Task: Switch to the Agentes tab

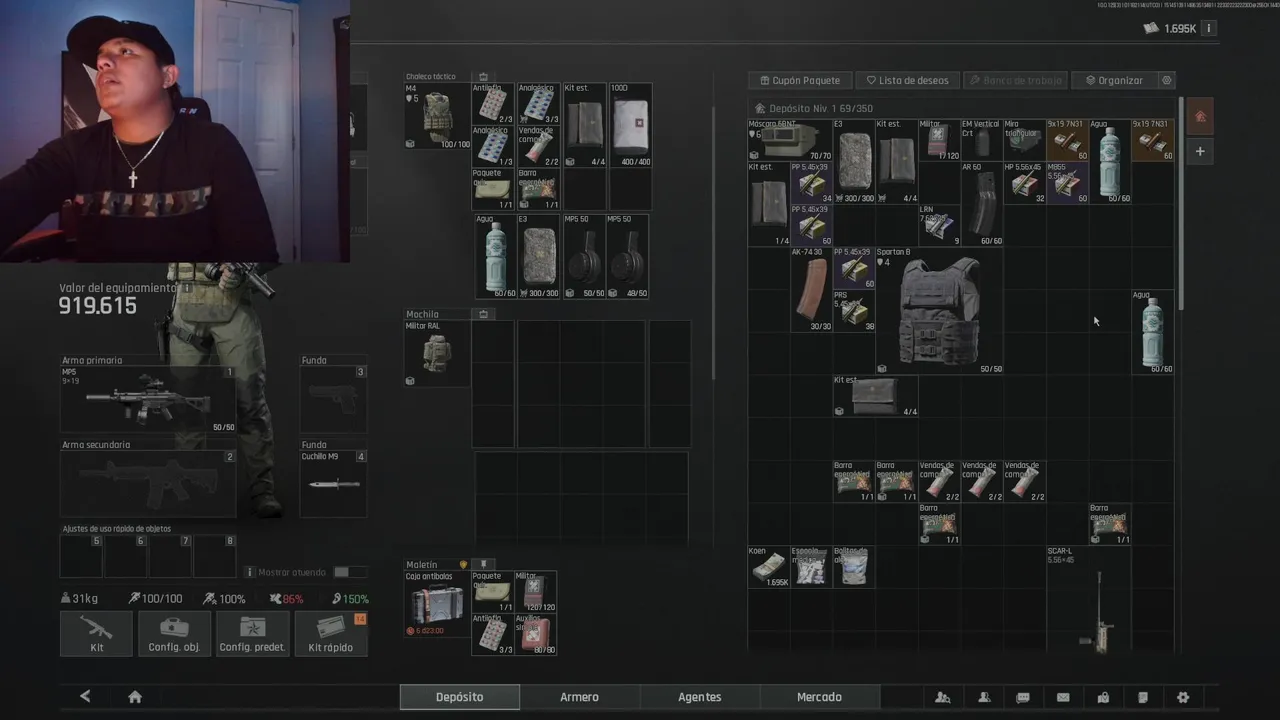Action: pyautogui.click(x=700, y=697)
